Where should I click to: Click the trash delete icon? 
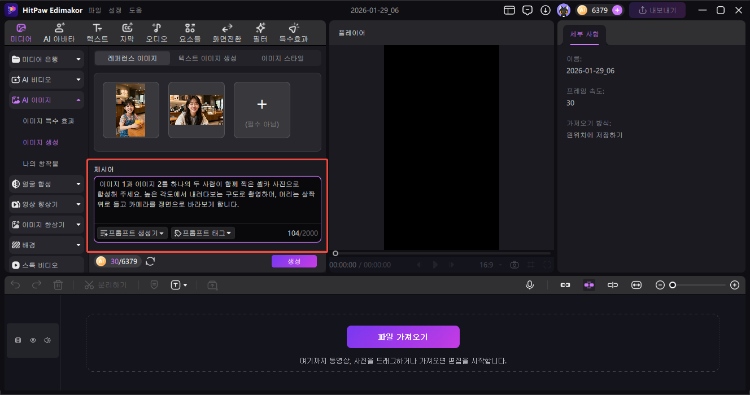58,285
